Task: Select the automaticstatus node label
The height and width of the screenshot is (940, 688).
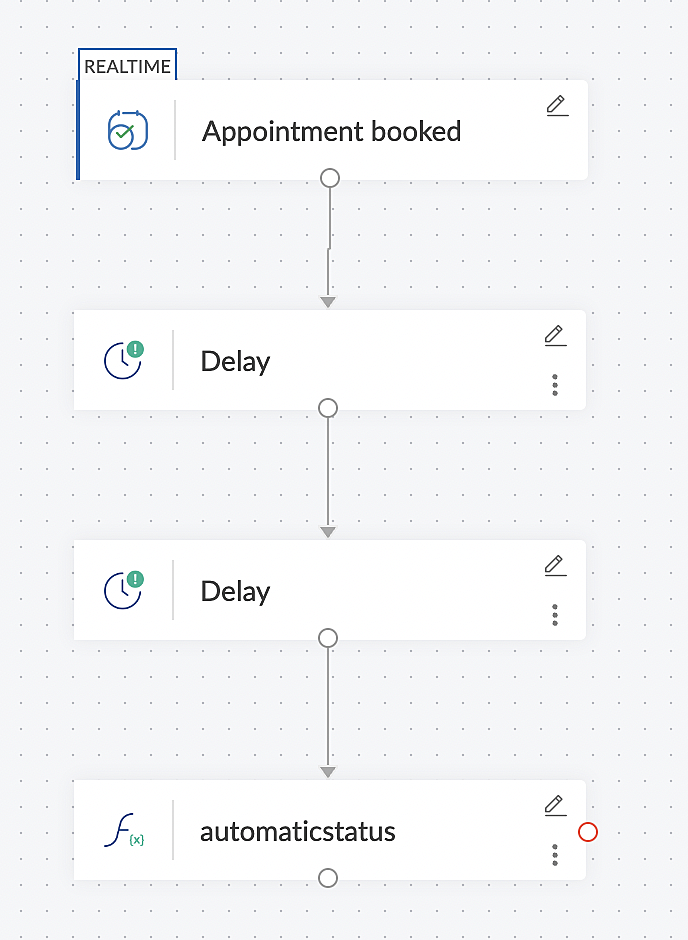Action: (298, 831)
